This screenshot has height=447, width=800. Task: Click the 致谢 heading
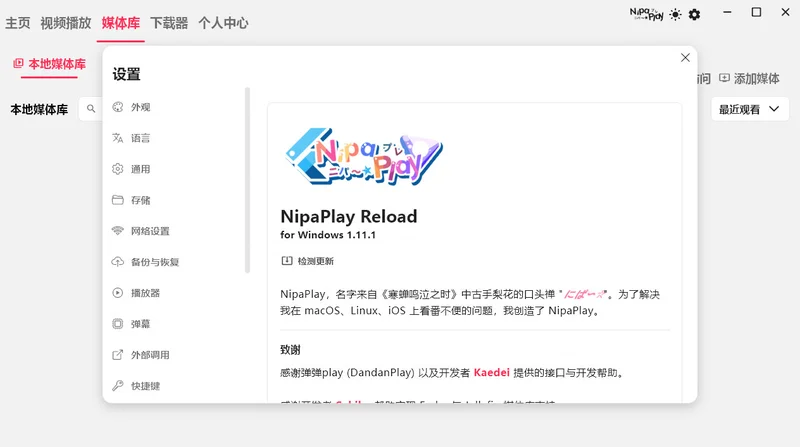(290, 350)
